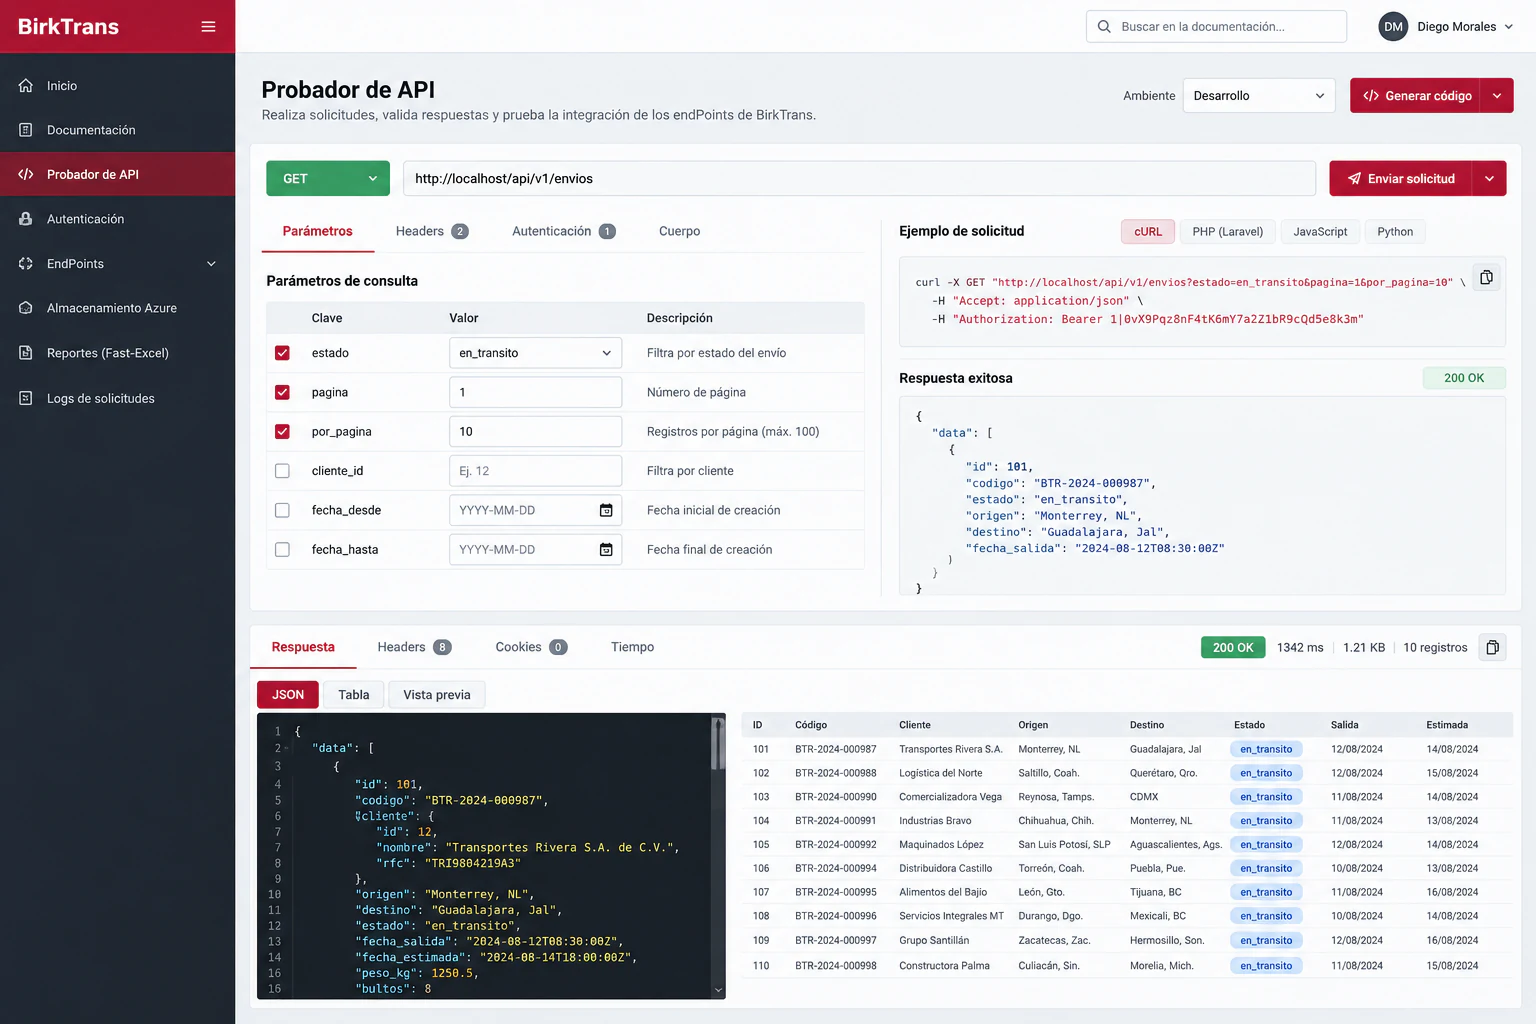Switch to the Cuerpo tab
1536x1024 pixels.
tap(679, 231)
